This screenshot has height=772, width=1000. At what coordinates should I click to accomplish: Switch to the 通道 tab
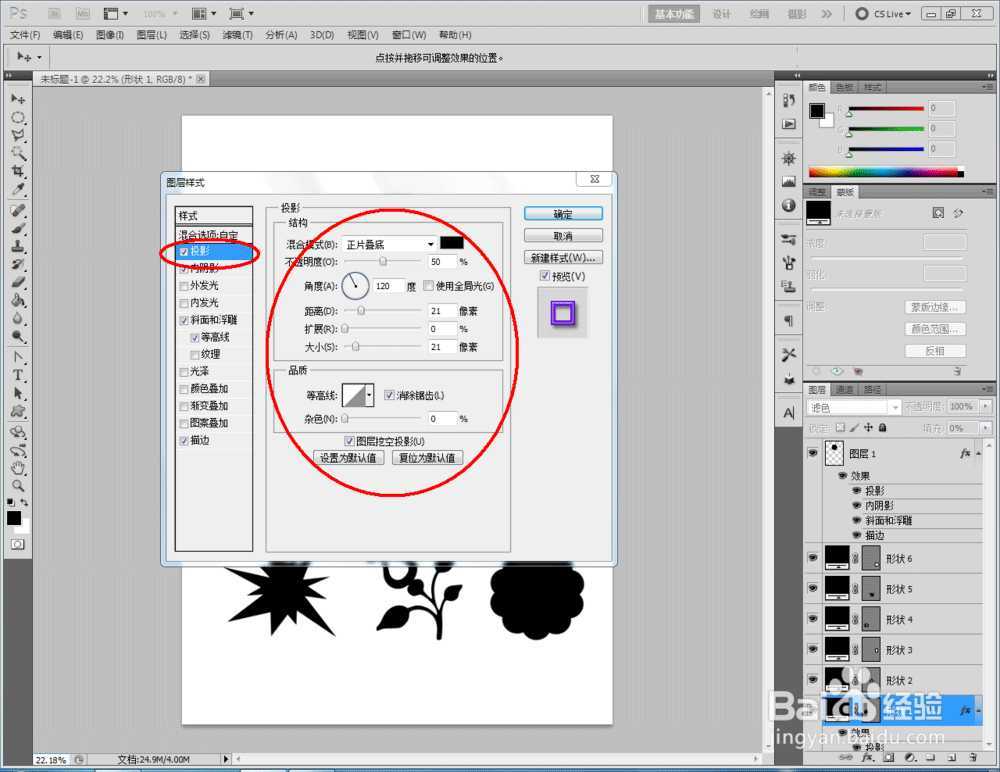point(845,390)
